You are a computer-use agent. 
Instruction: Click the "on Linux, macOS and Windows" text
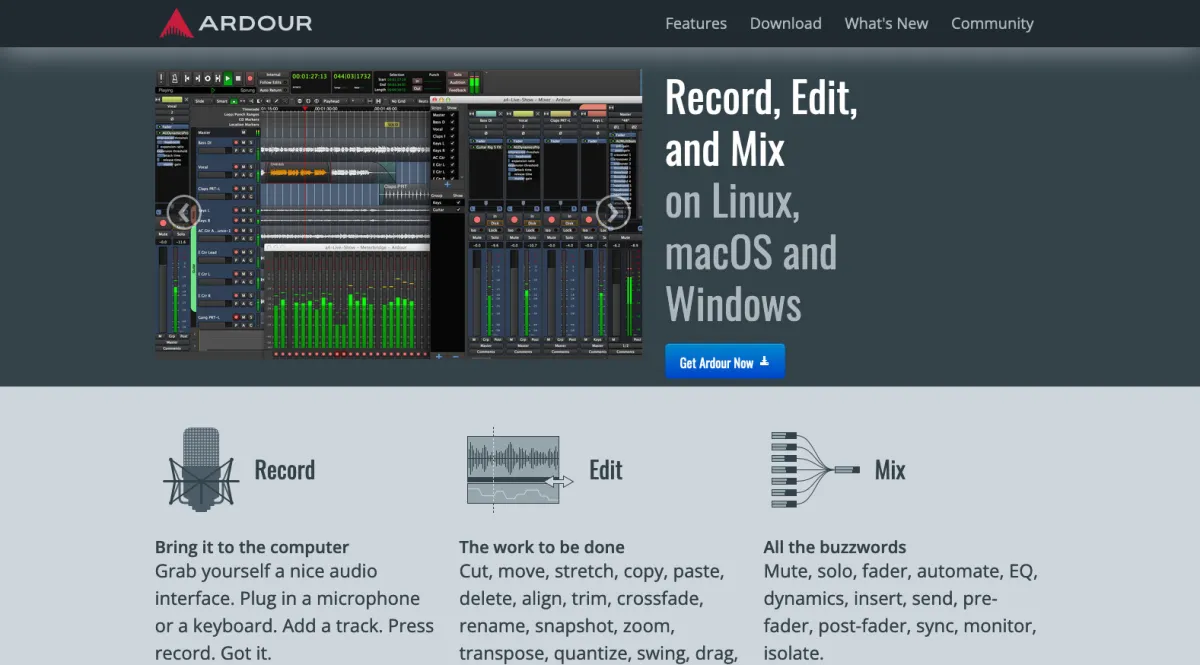pyautogui.click(x=751, y=254)
